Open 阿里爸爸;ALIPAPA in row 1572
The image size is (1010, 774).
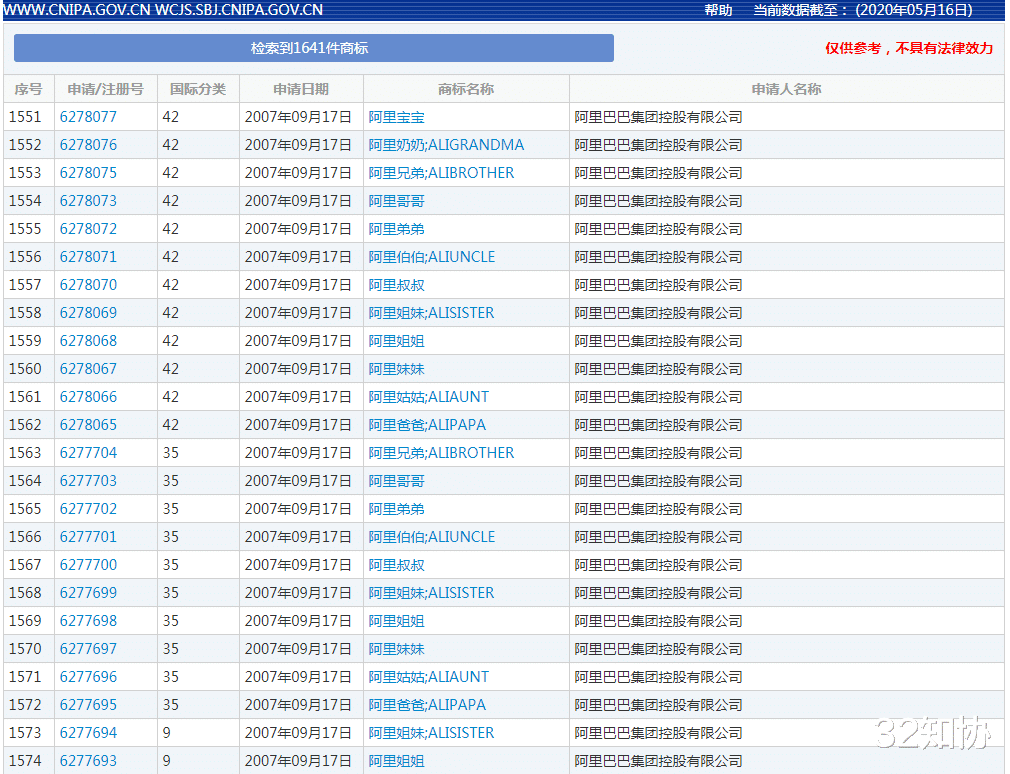[427, 705]
